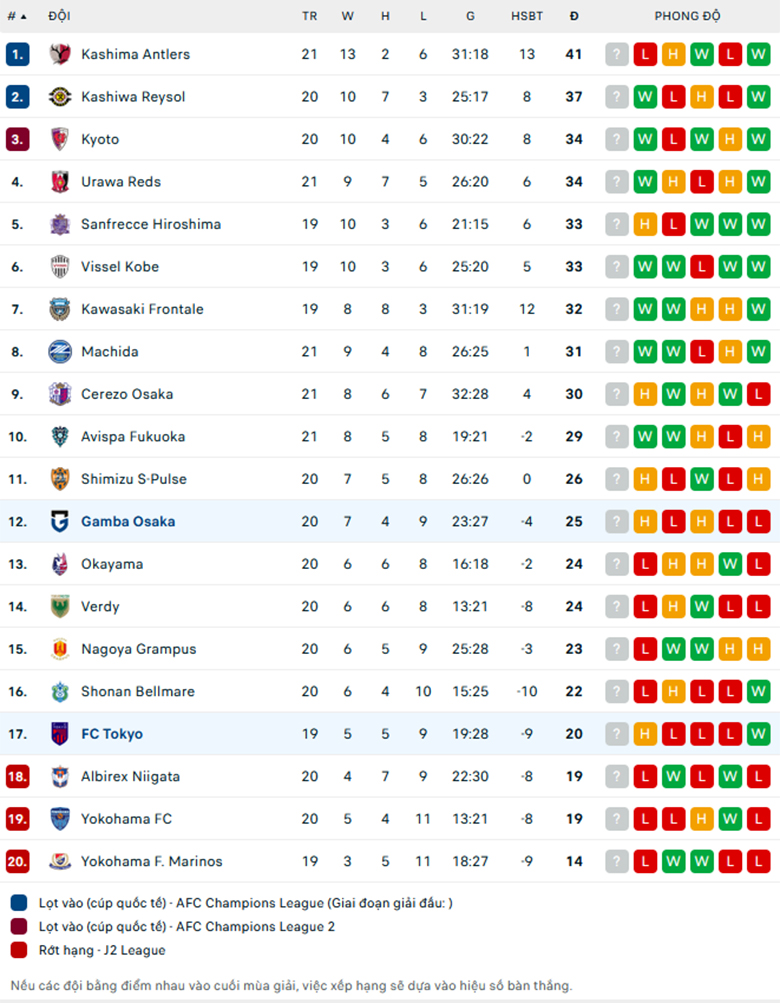Open the FC Tokyo team crest
This screenshot has height=1003, width=780.
click(60, 734)
